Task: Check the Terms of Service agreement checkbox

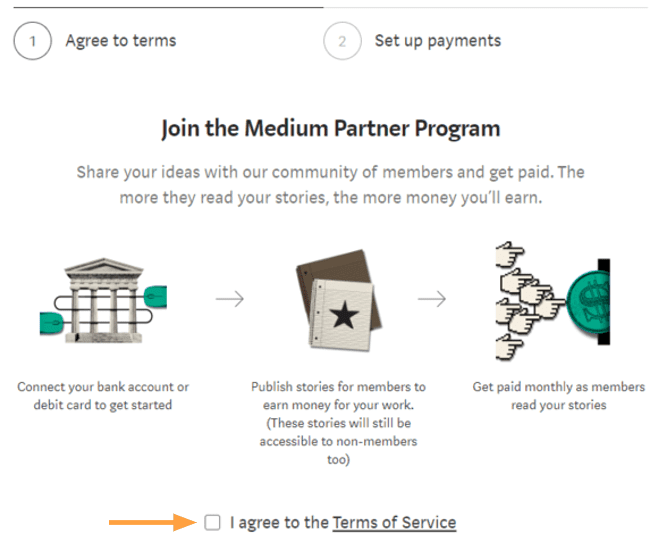Action: 212,522
